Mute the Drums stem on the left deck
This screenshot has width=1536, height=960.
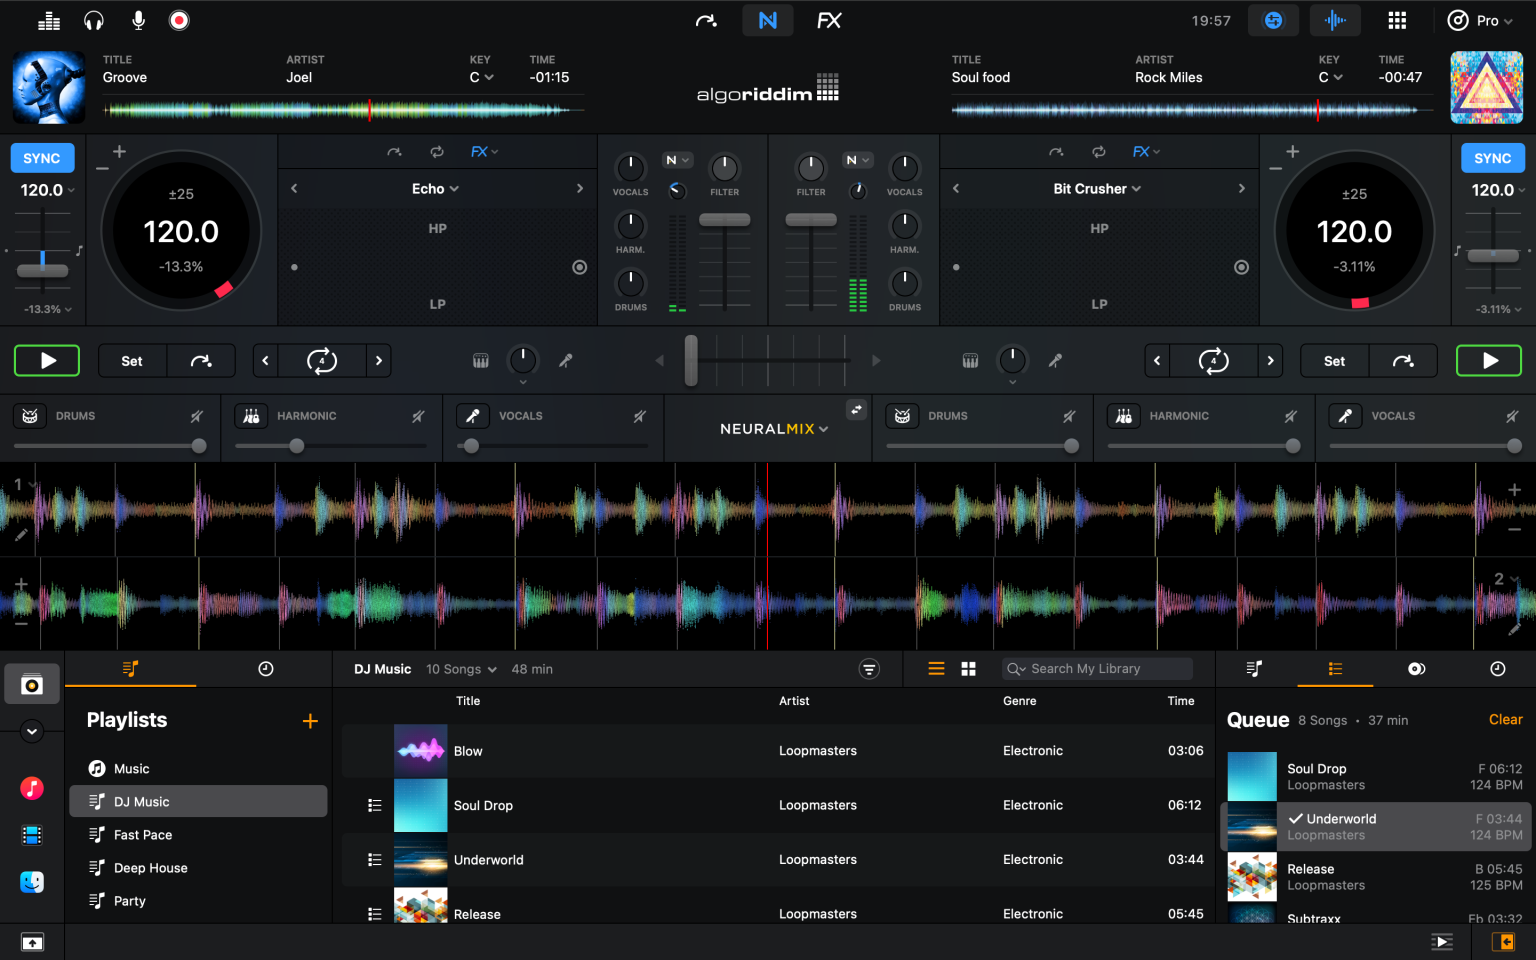pyautogui.click(x=196, y=416)
